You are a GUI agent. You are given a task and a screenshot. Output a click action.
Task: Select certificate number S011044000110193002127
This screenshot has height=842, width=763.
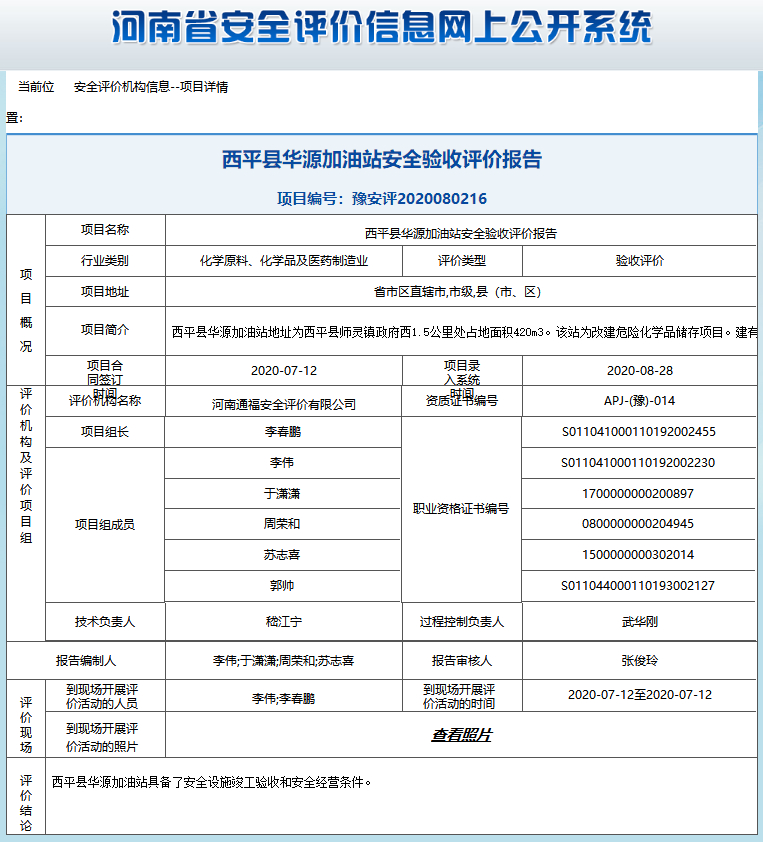pos(638,585)
